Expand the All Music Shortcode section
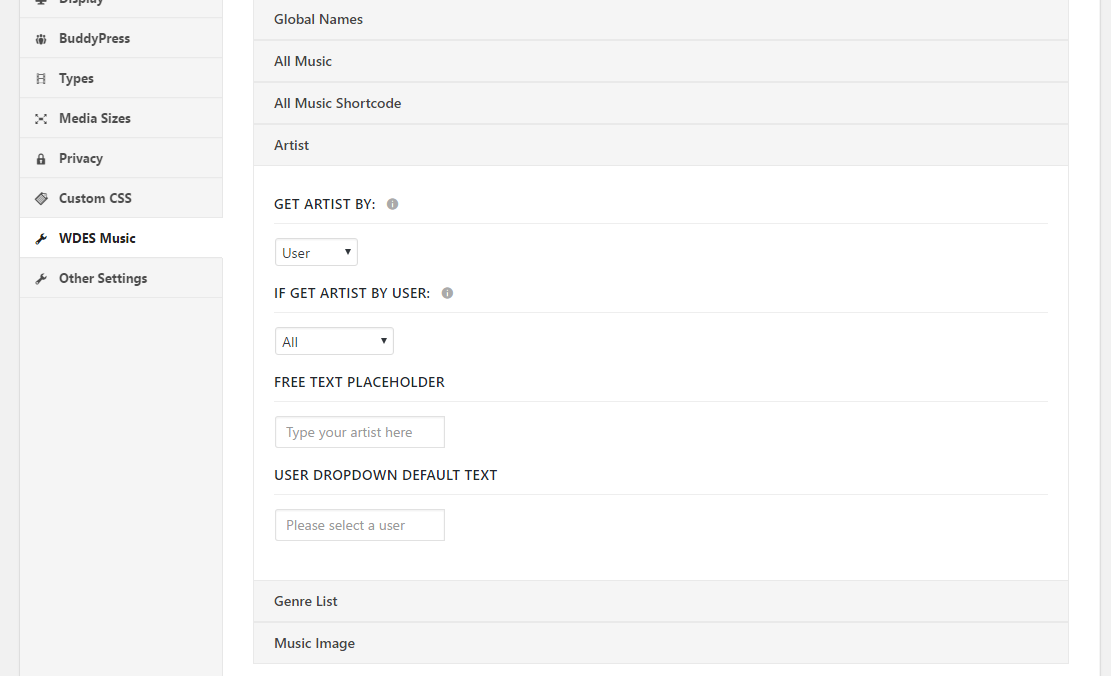Screen dimensions: 1111x676 coord(660,103)
